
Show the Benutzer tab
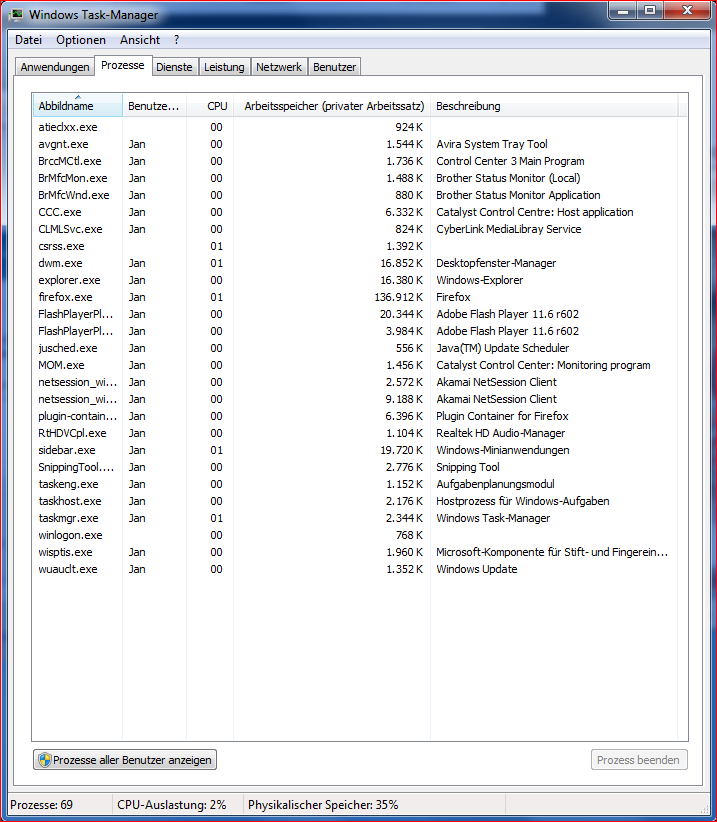tap(334, 67)
